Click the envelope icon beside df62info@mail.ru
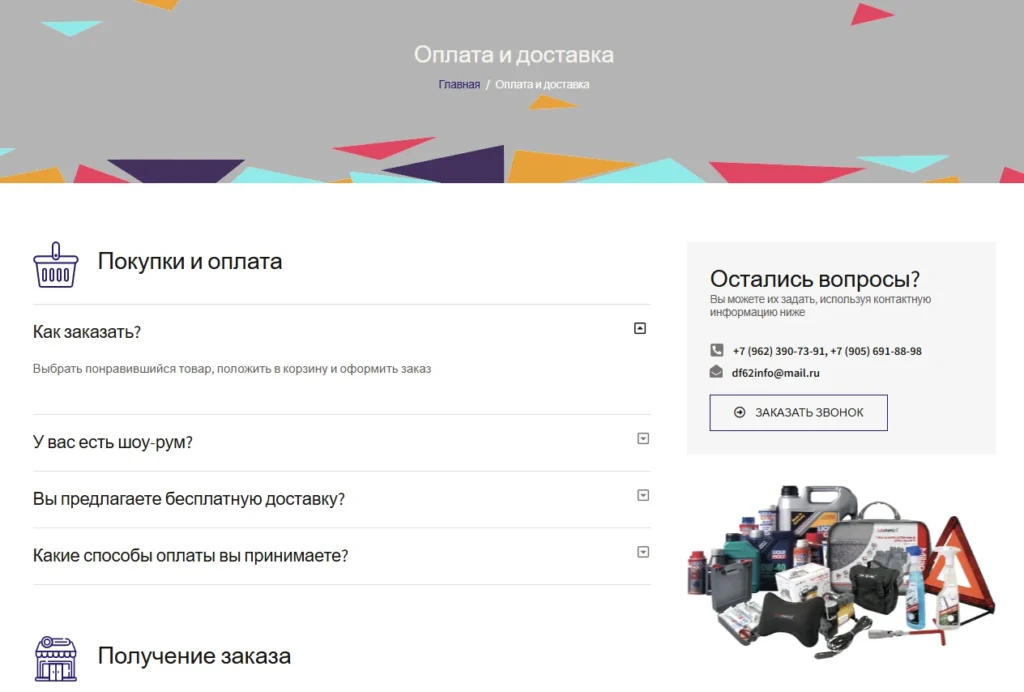 tap(716, 372)
